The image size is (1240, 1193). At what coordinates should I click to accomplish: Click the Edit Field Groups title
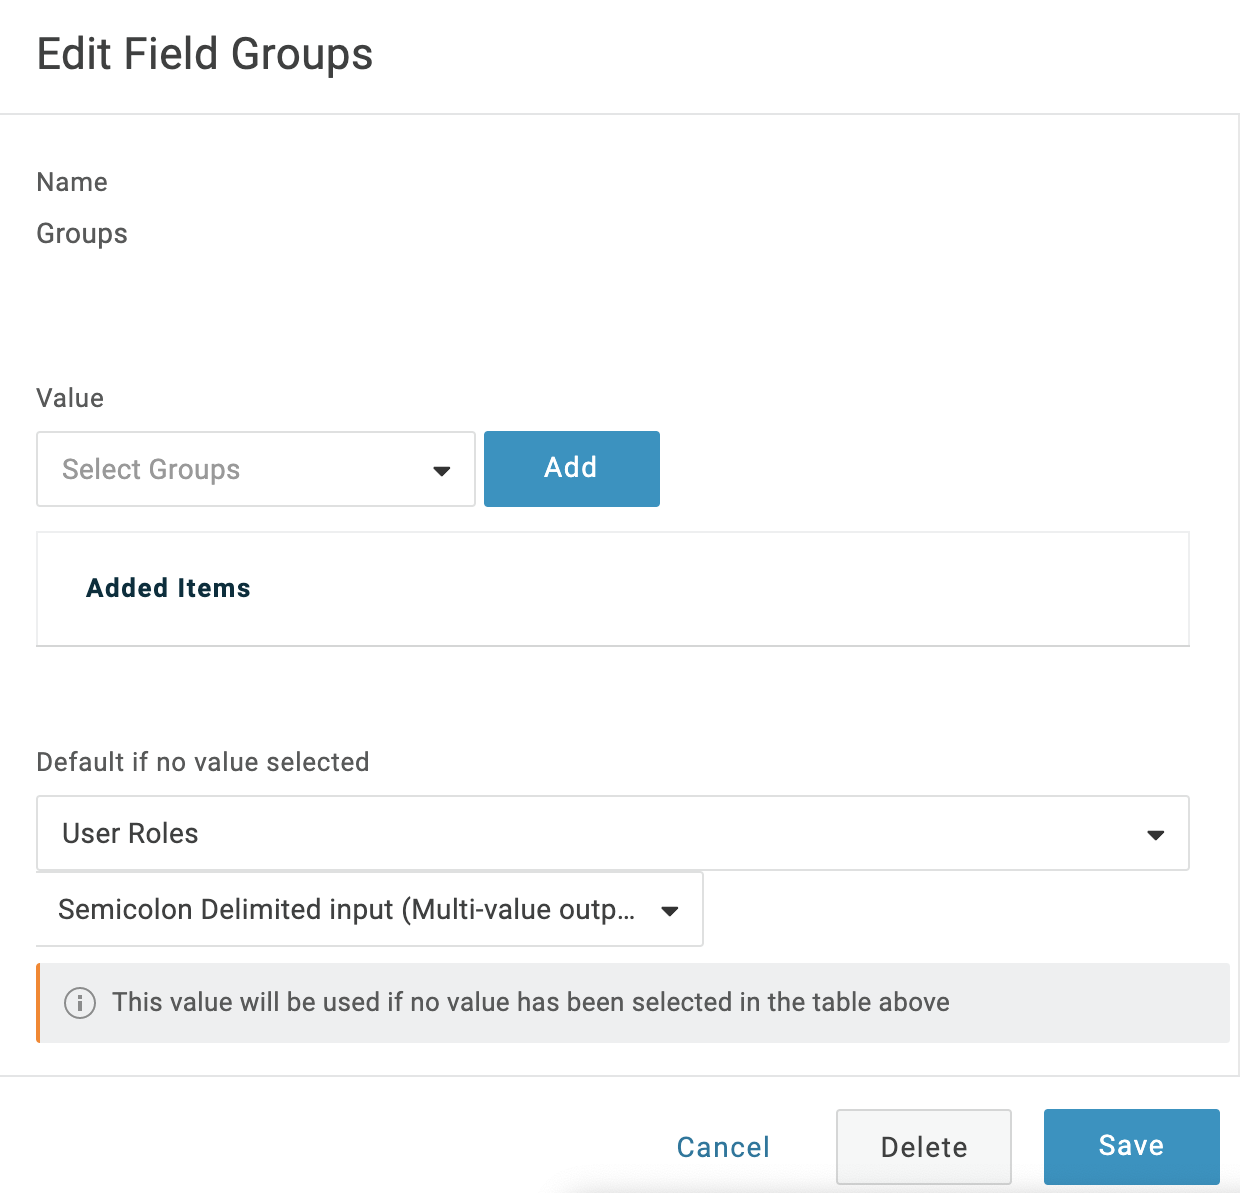pos(205,54)
